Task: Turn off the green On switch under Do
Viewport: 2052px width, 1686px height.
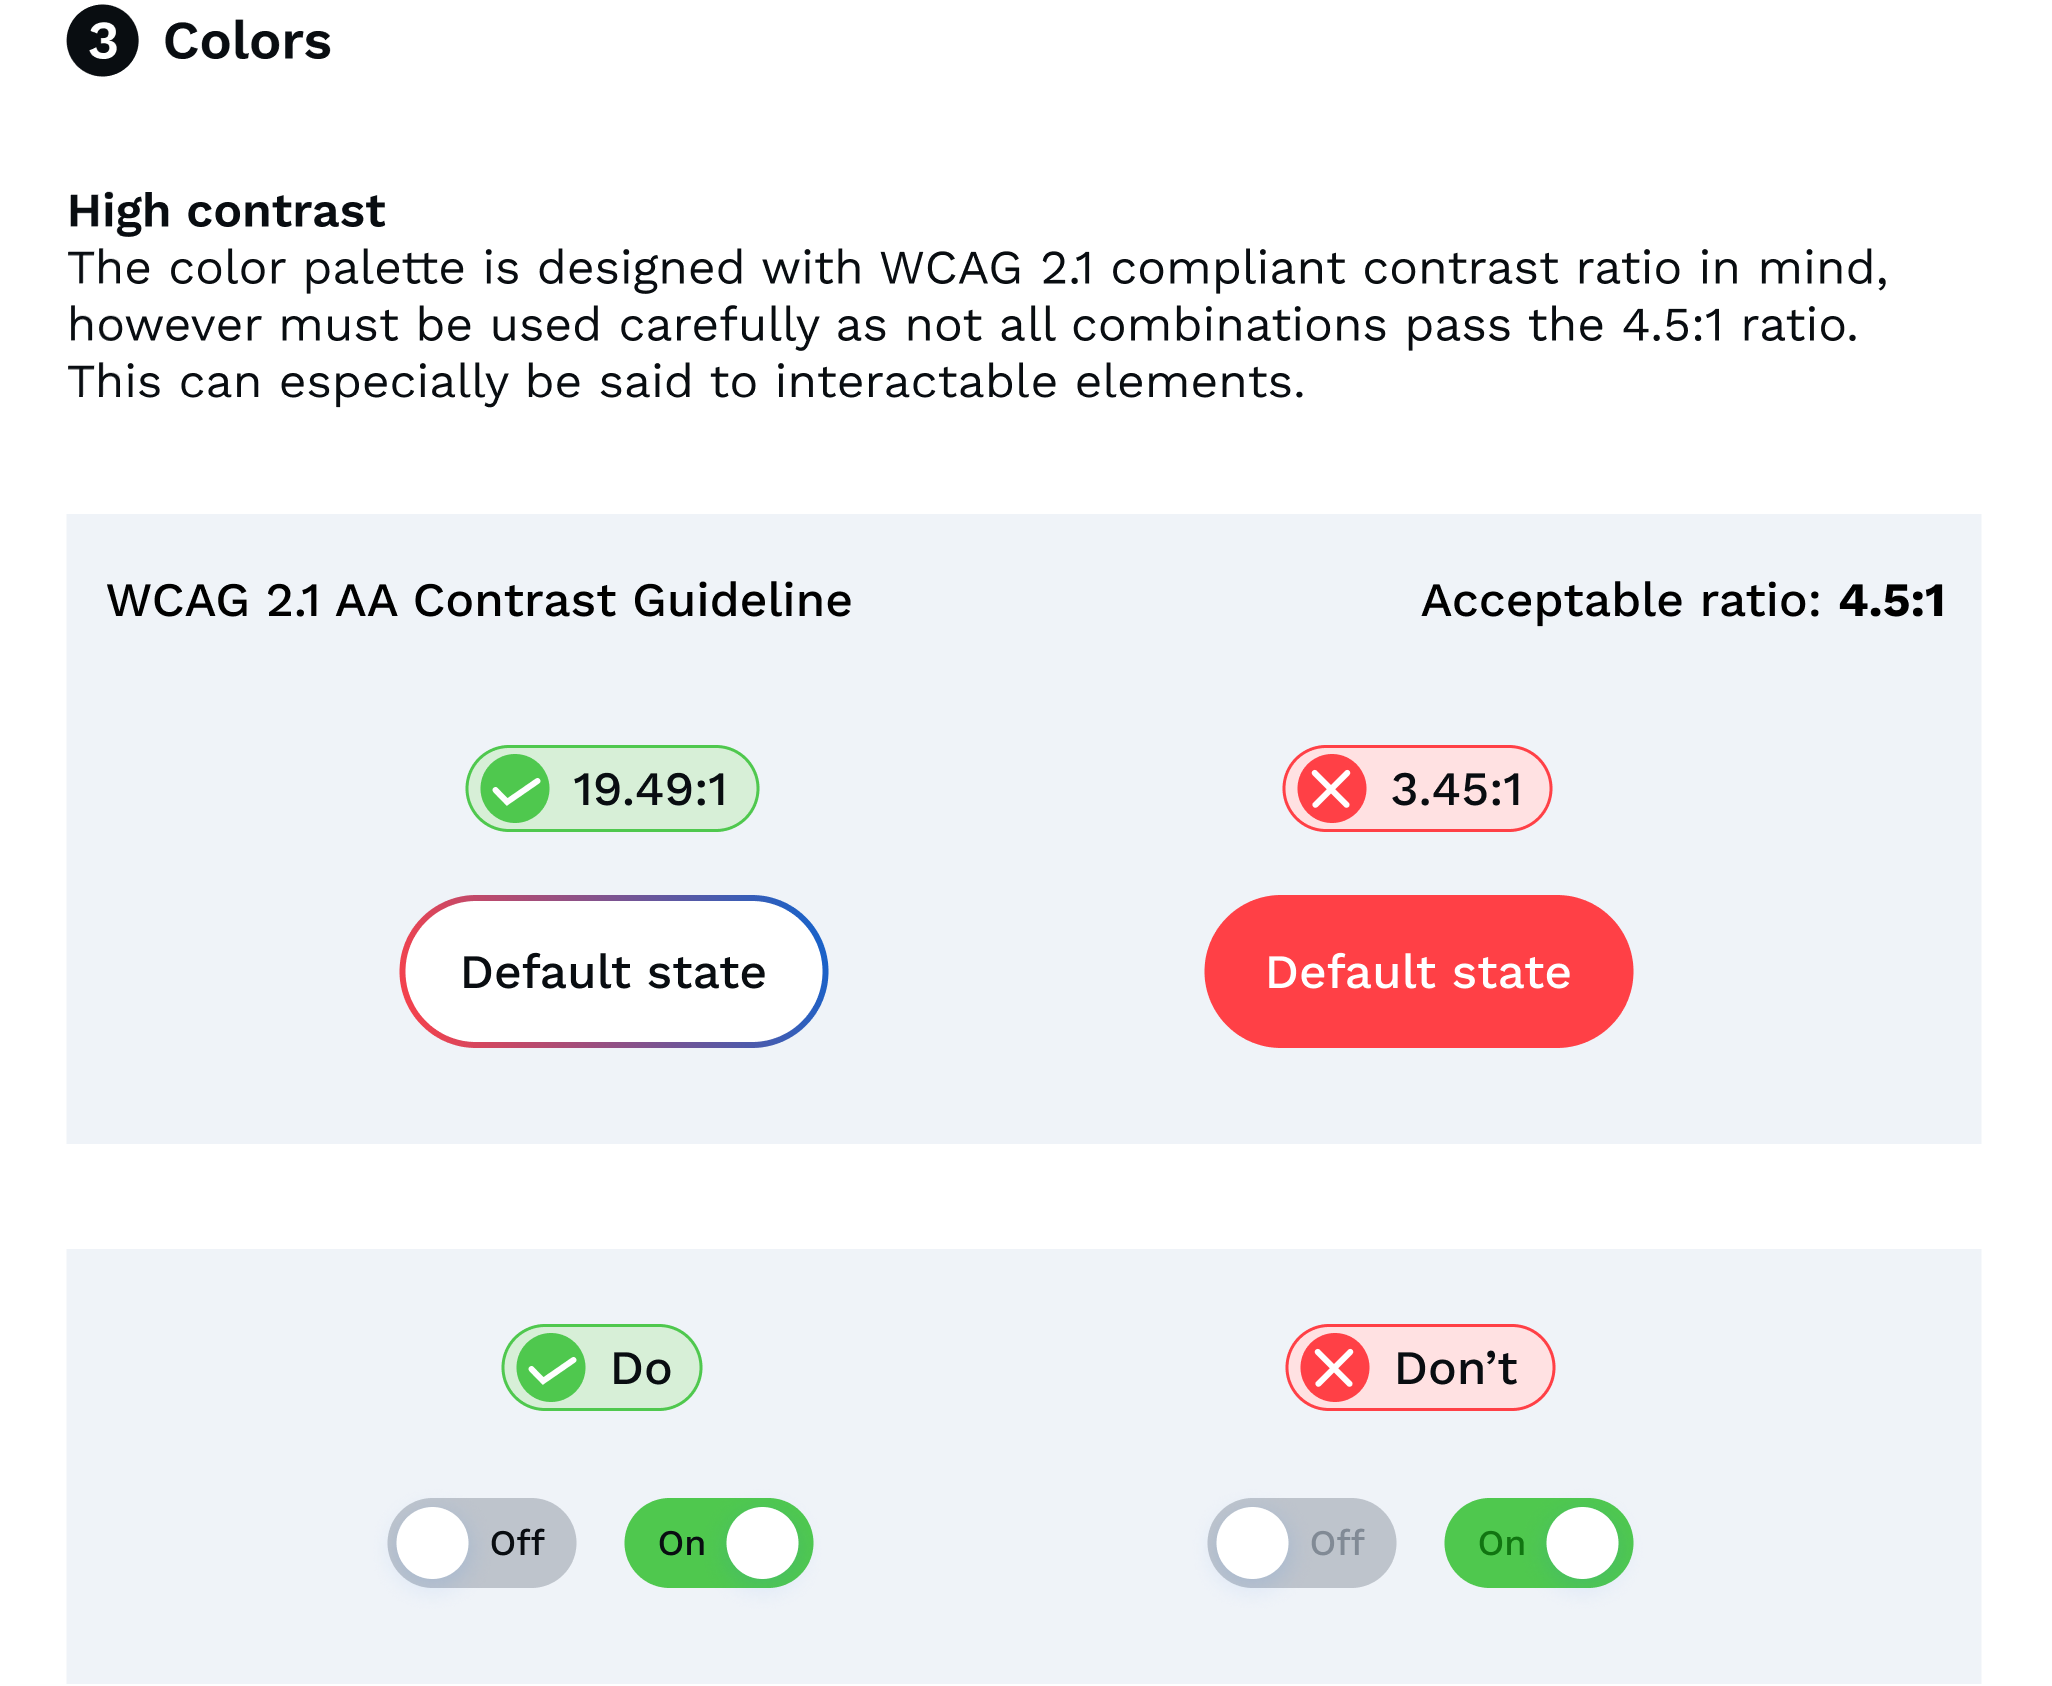Action: click(x=718, y=1542)
